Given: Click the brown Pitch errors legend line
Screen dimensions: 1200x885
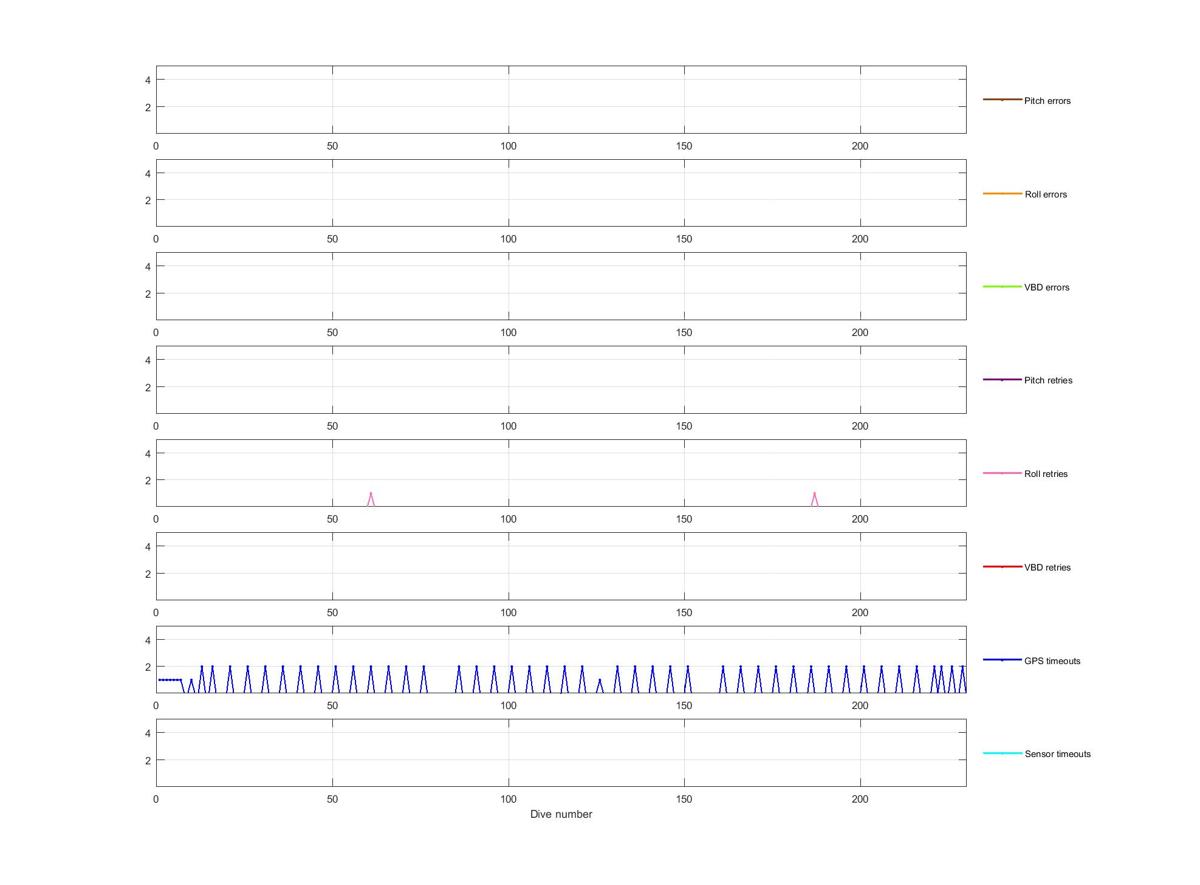Looking at the screenshot, I should (x=1002, y=100).
